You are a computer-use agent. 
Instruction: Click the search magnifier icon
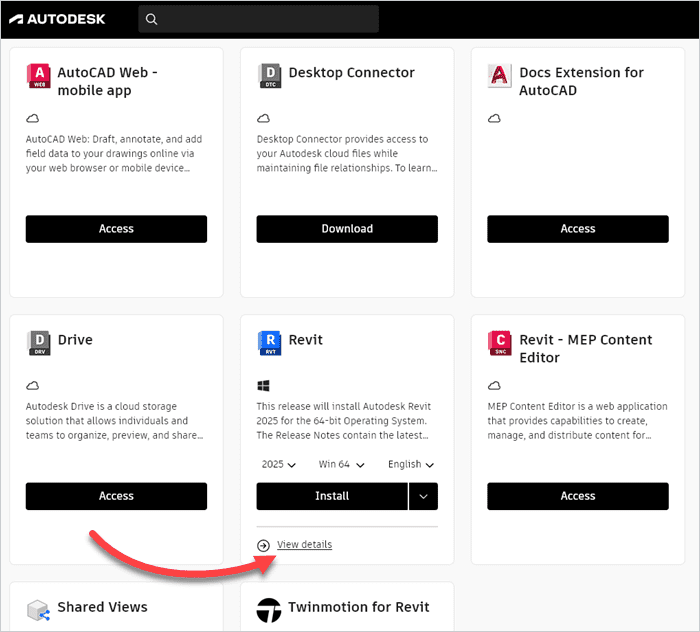(x=151, y=19)
